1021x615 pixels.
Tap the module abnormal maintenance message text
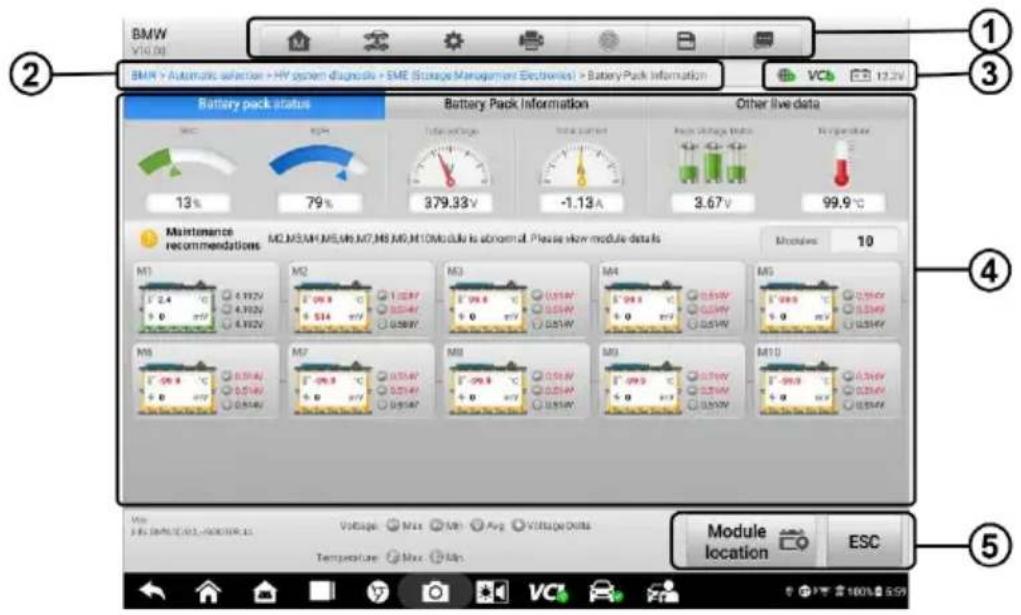point(464,239)
